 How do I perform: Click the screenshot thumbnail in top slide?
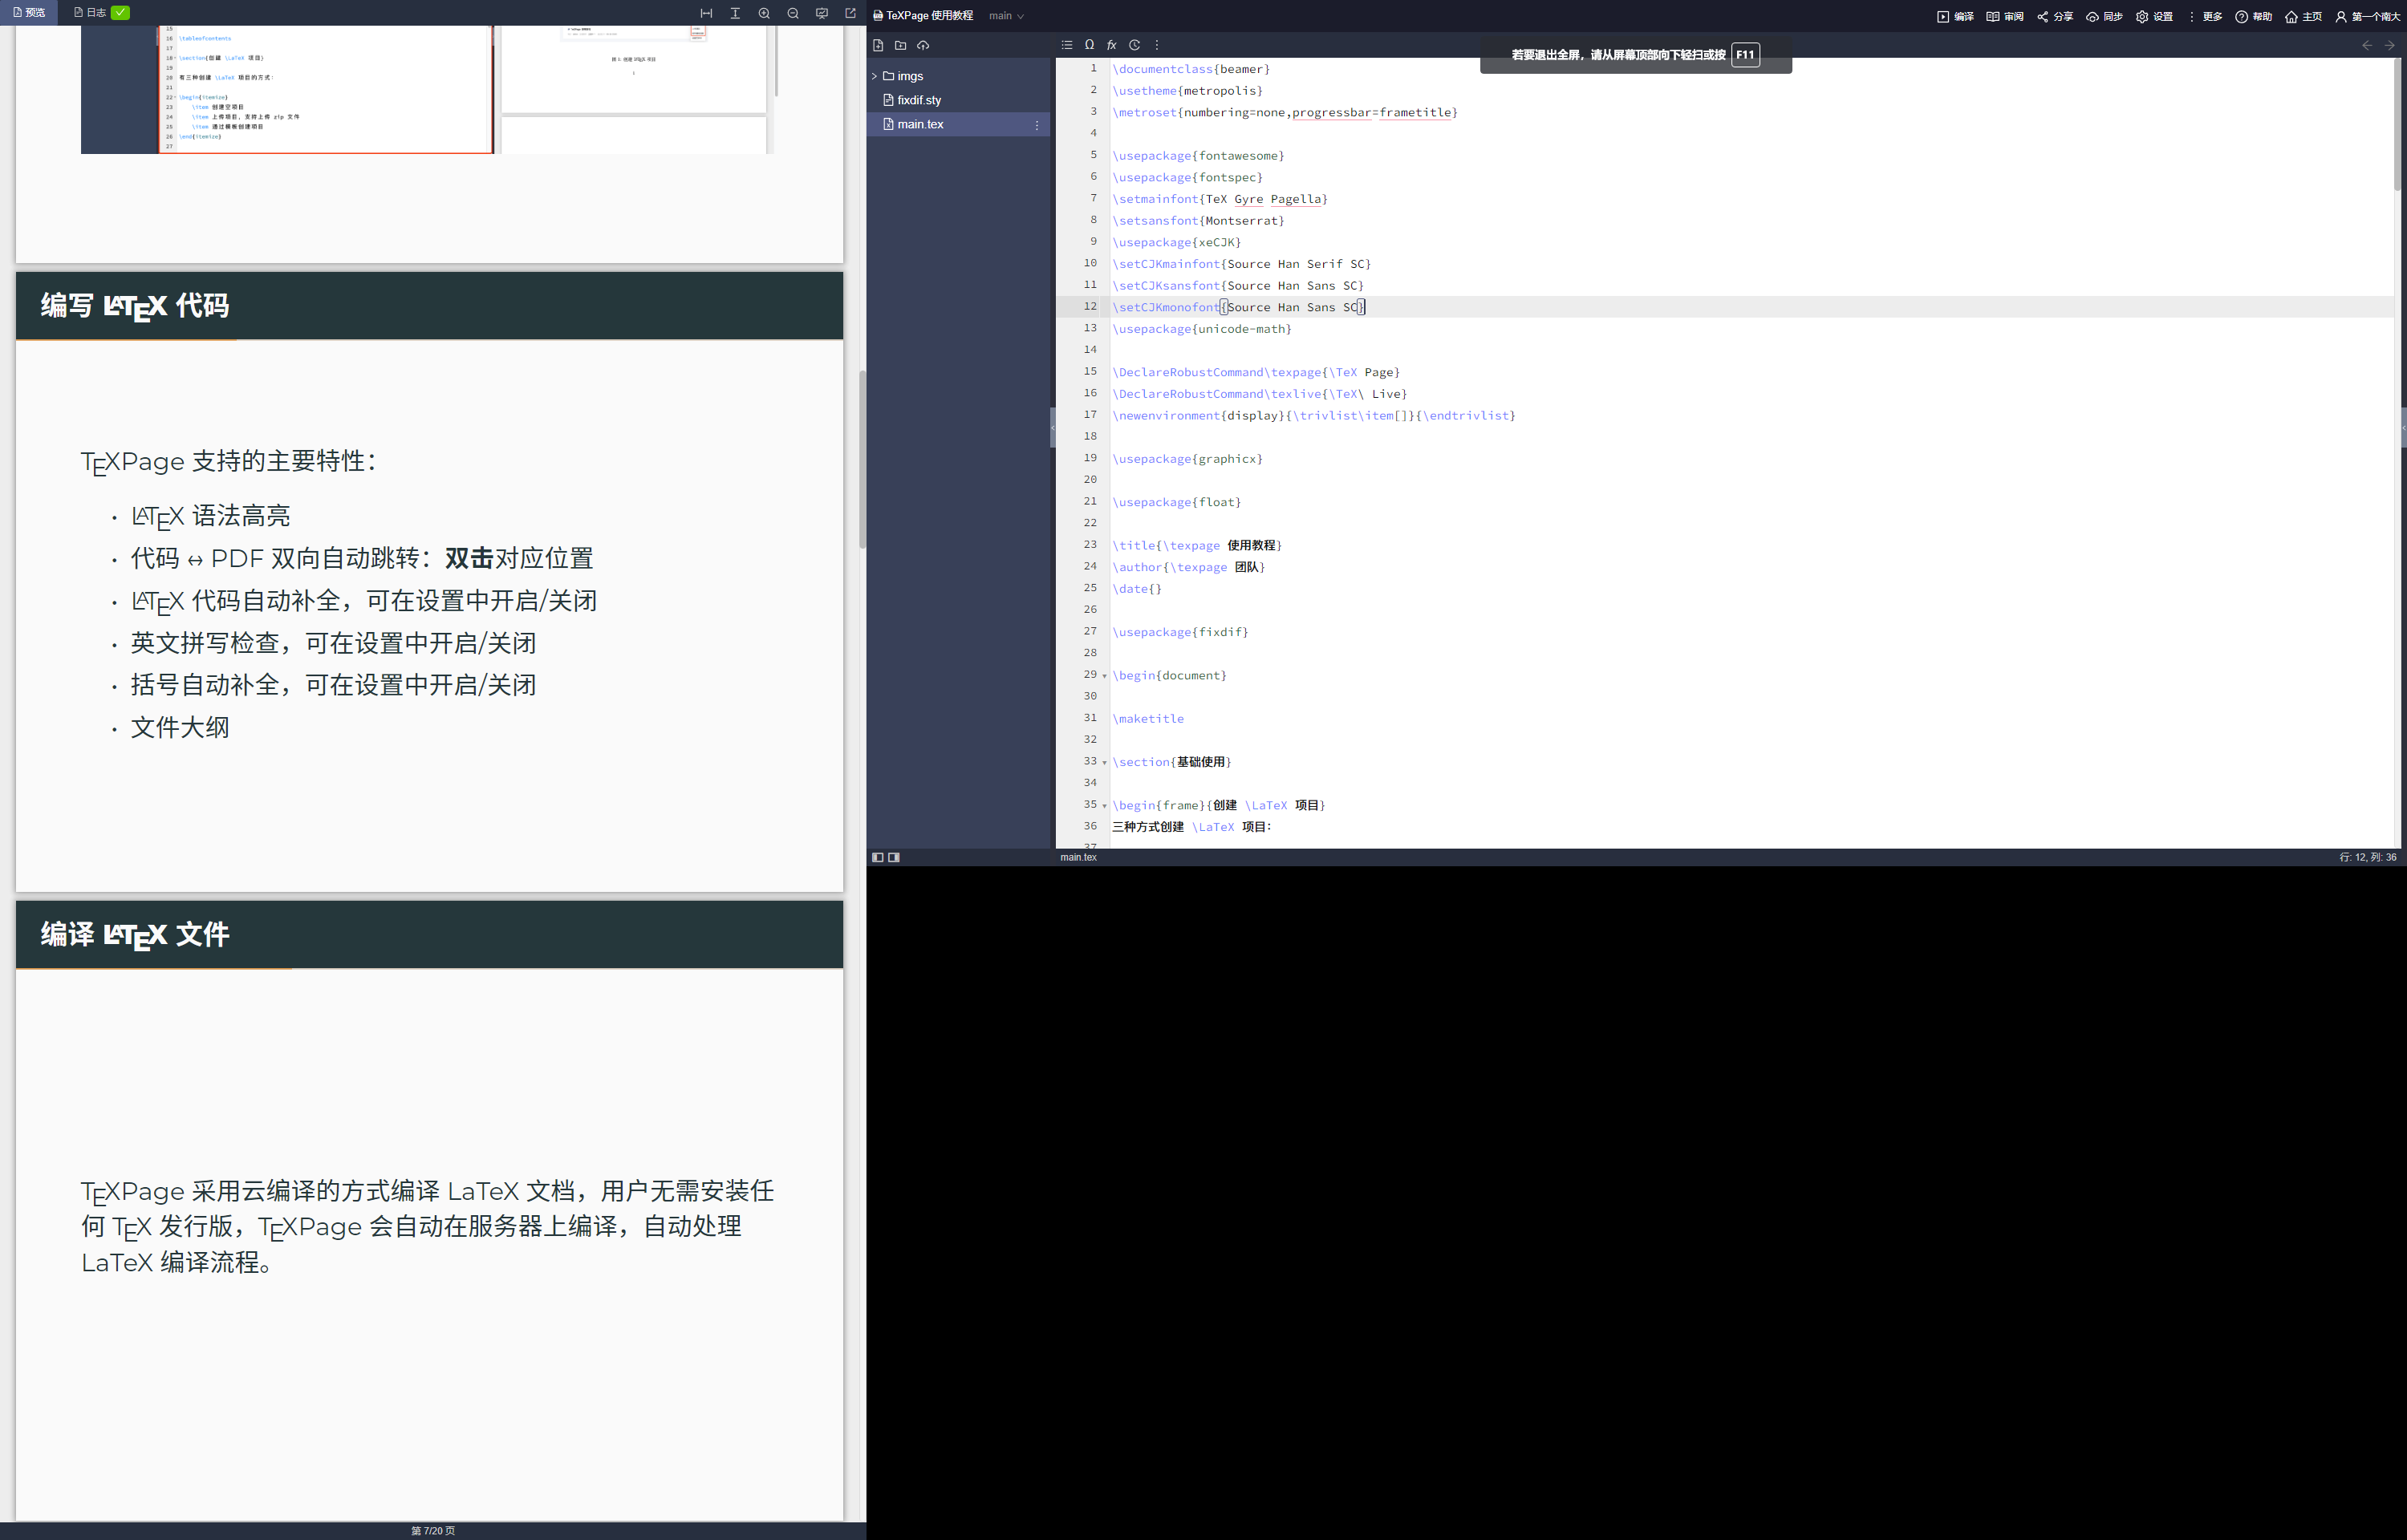(x=428, y=90)
